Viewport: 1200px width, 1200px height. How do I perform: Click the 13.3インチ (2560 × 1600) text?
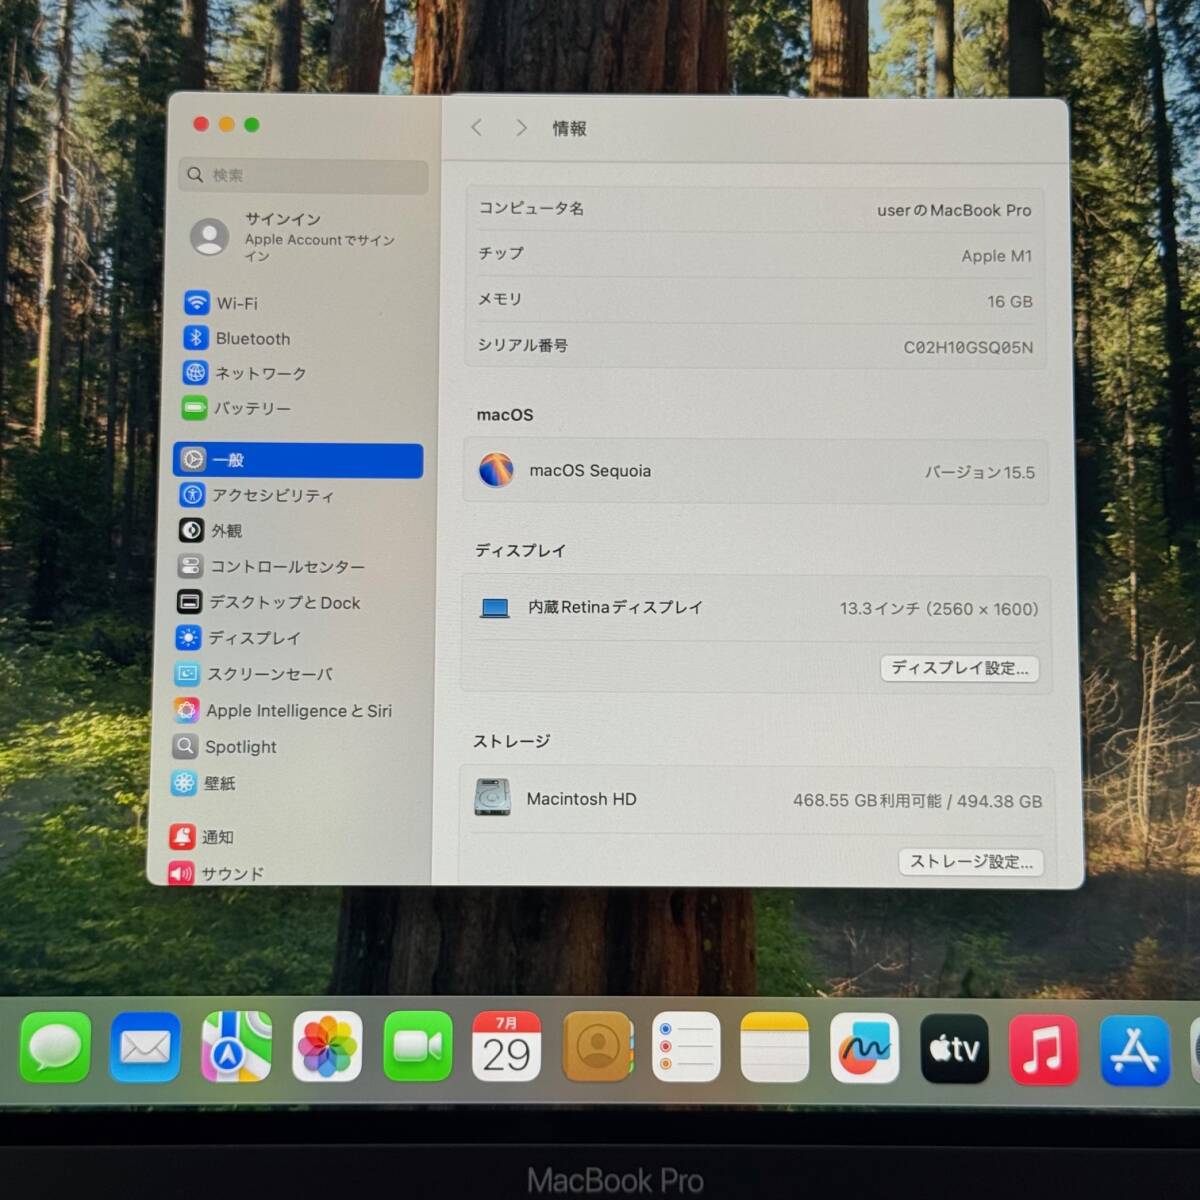click(939, 608)
